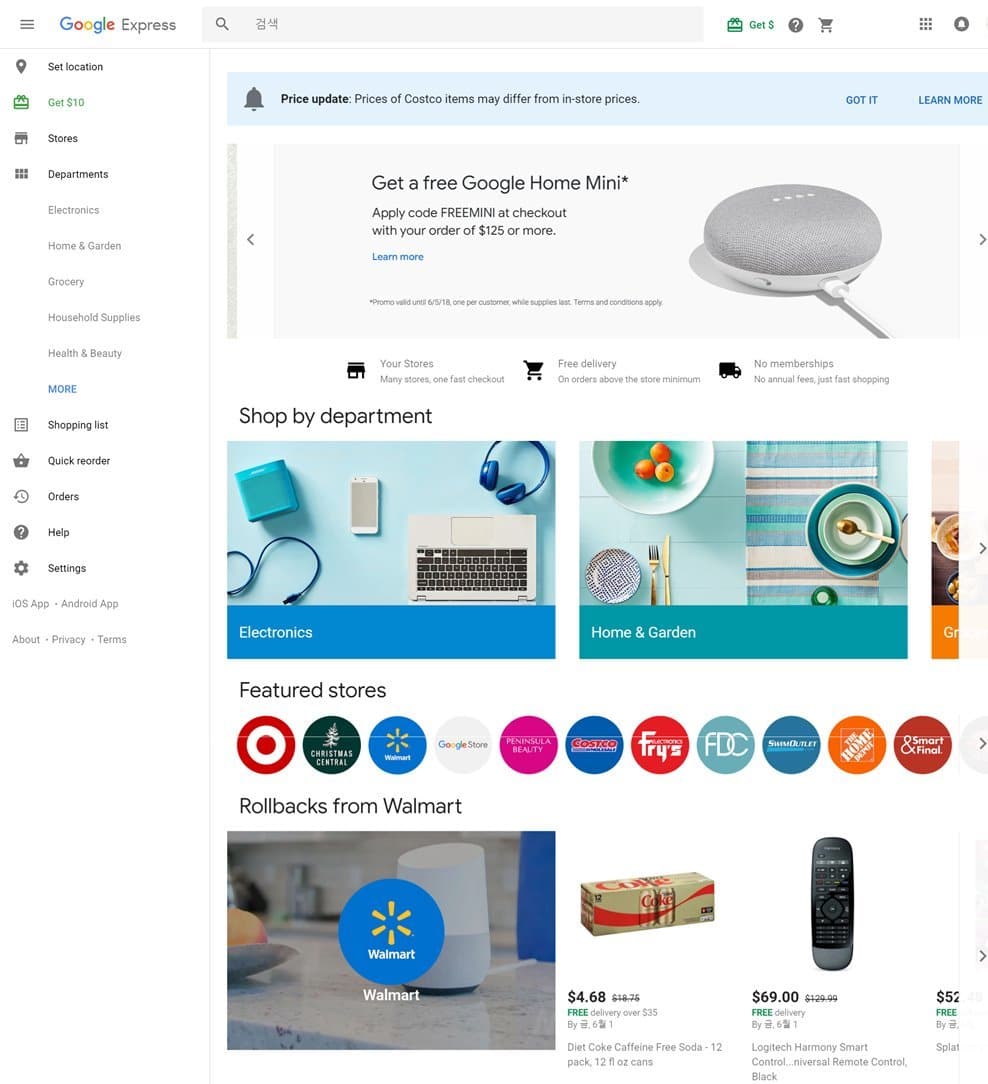Expand MORE under Departments list

point(62,389)
